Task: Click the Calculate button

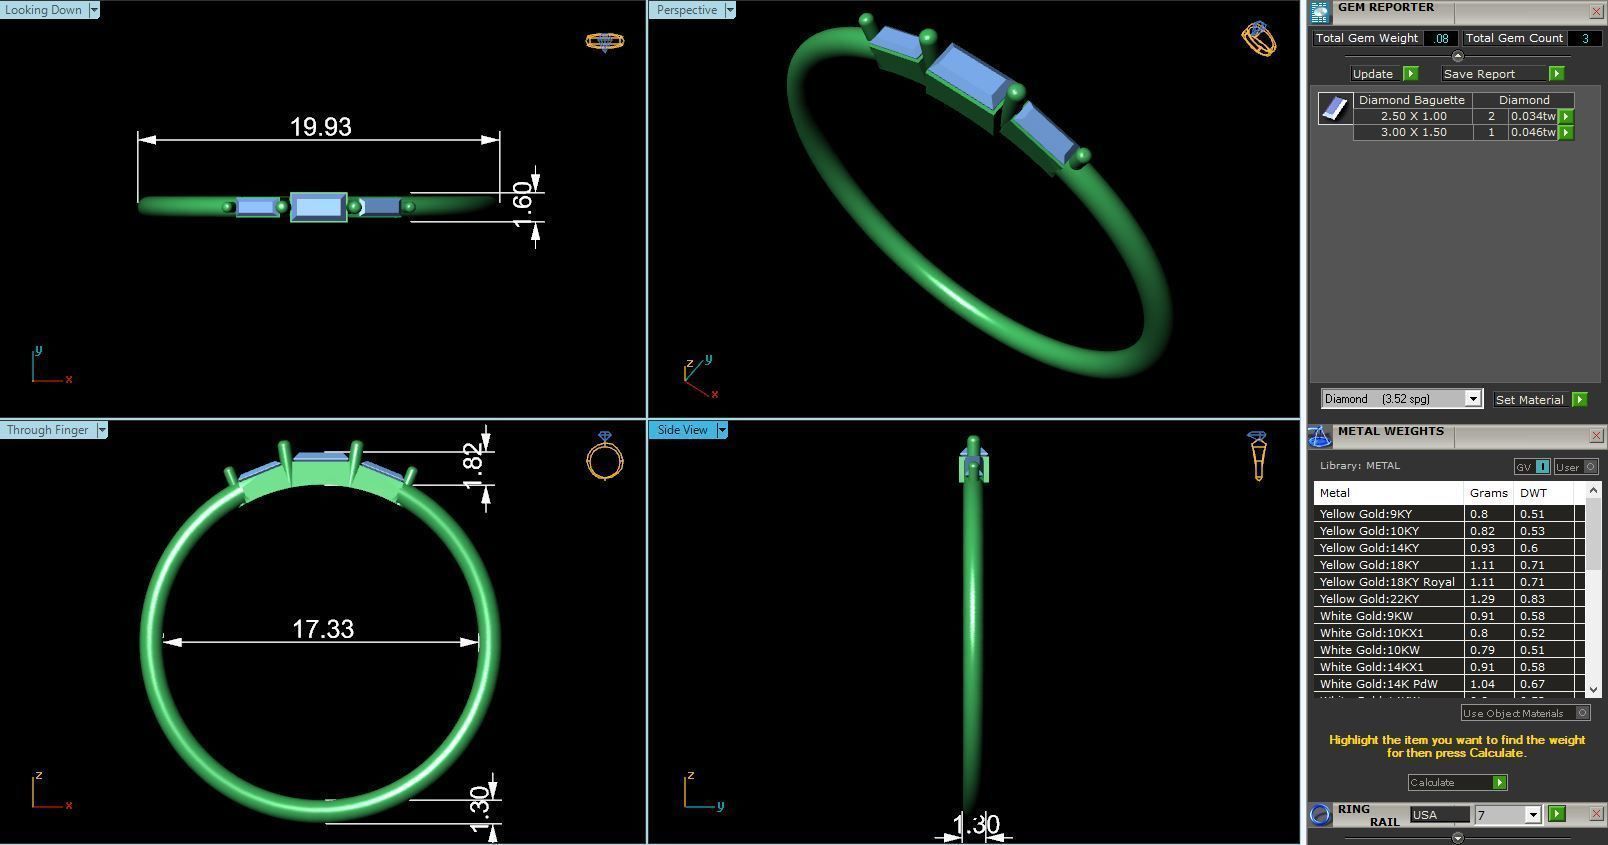Action: (1457, 782)
